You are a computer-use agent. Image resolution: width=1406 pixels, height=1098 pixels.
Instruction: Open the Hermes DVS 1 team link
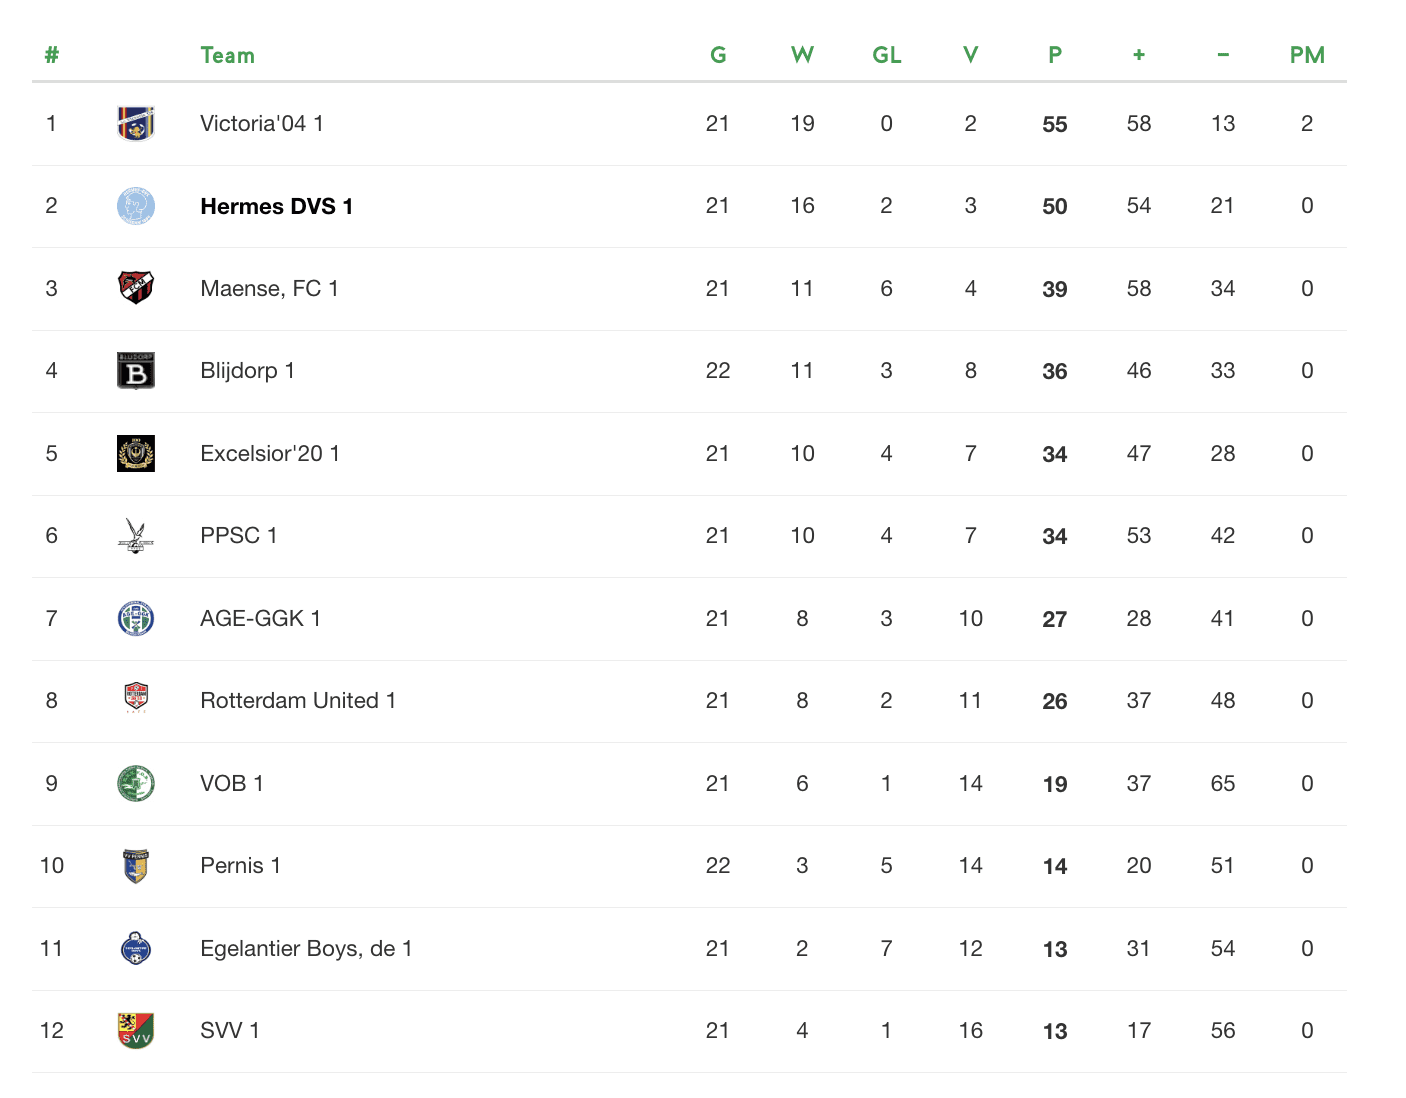pos(277,206)
